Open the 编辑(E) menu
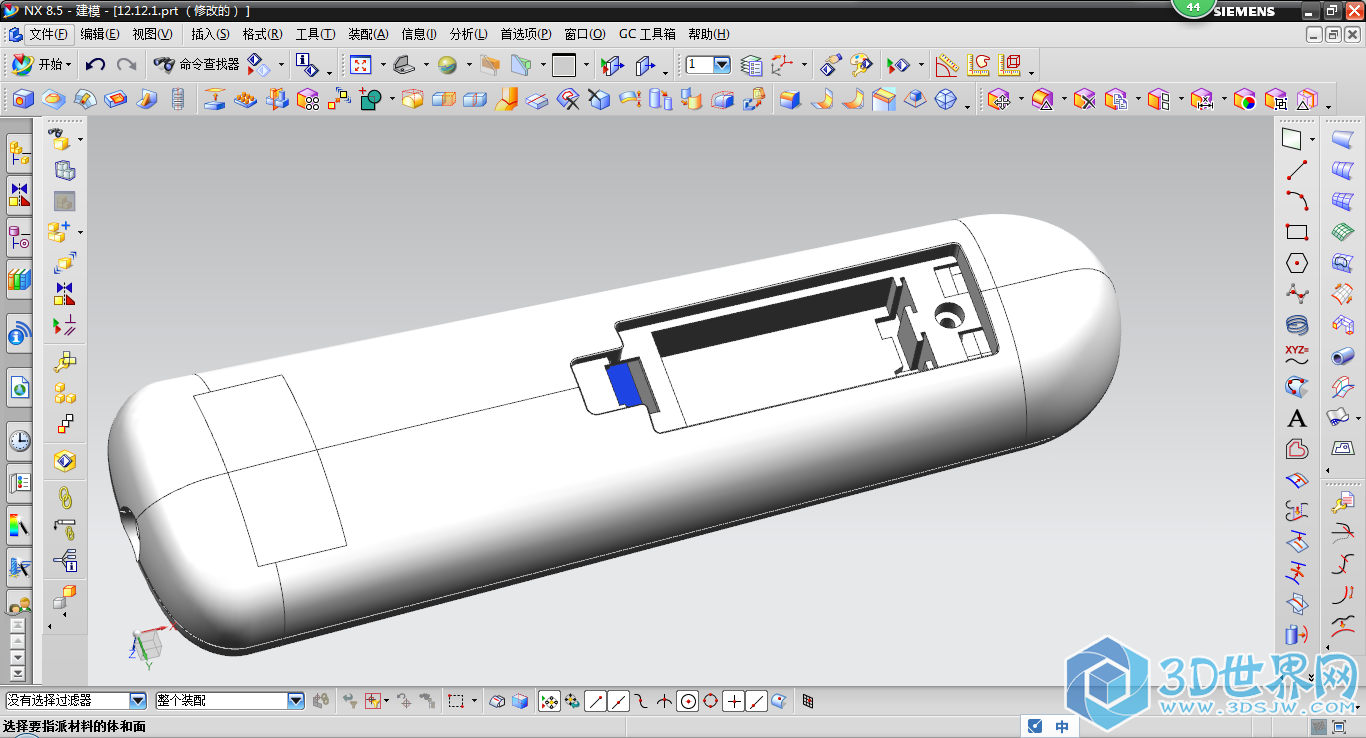The image size is (1366, 738). pos(99,34)
